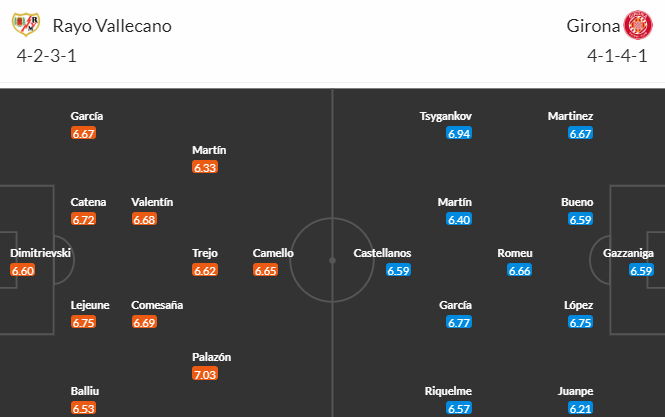Image resolution: width=665 pixels, height=417 pixels.
Task: Select Romeu in Girona's midfield
Action: pyautogui.click(x=514, y=253)
